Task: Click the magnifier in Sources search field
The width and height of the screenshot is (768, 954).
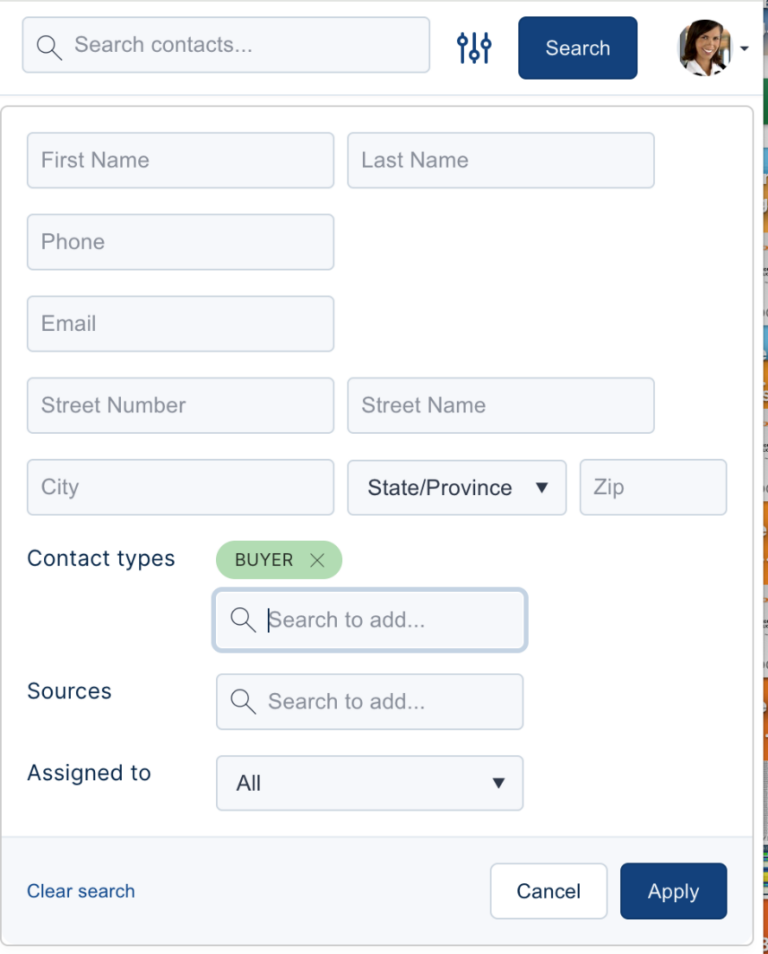Action: point(242,702)
